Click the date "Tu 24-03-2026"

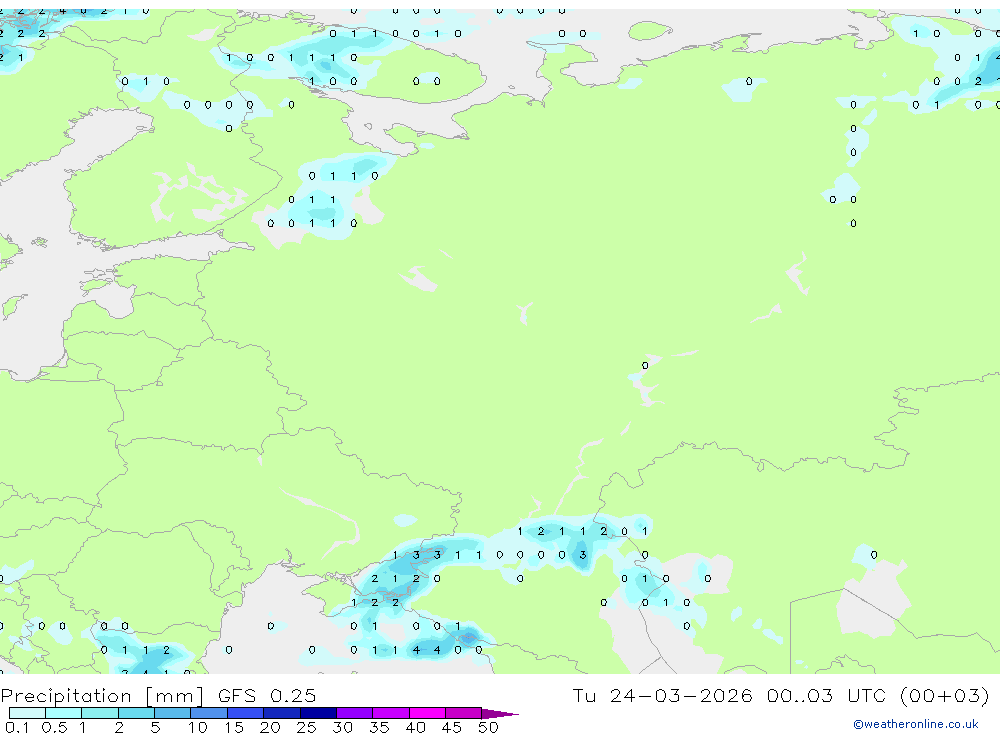(x=662, y=695)
